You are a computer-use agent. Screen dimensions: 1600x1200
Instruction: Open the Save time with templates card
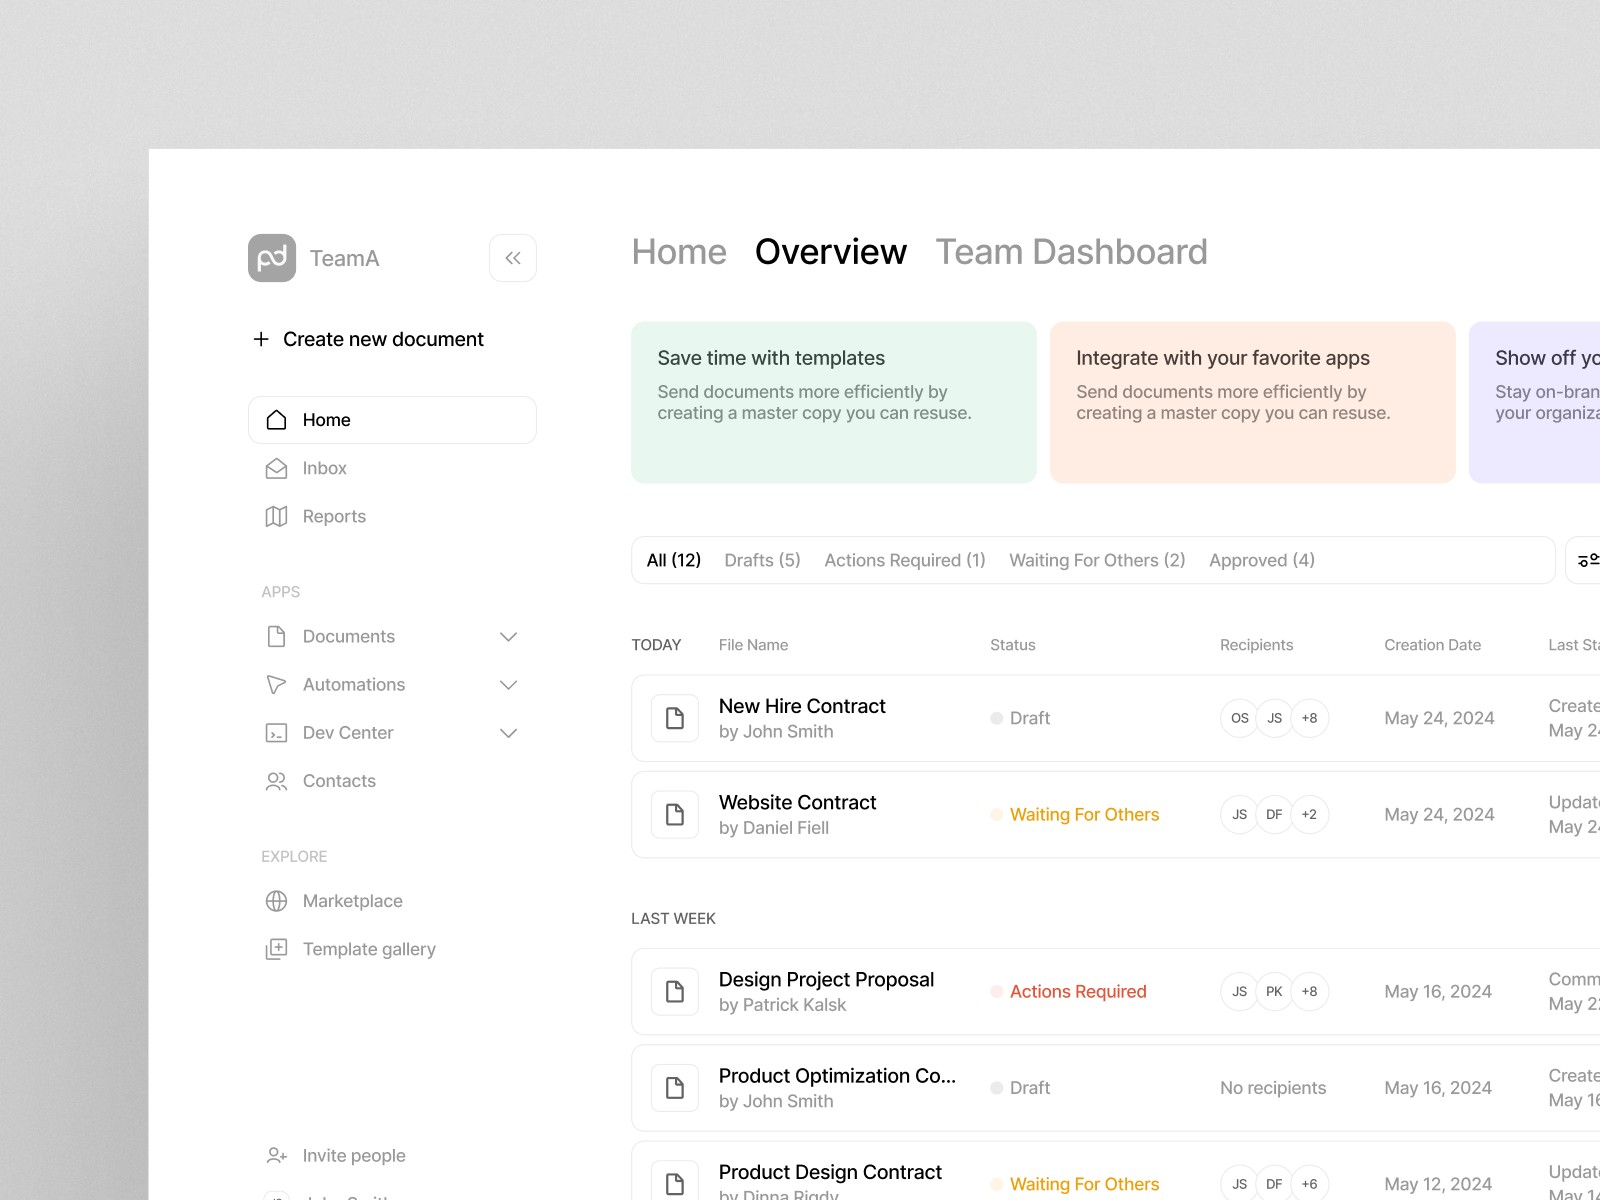click(x=834, y=402)
